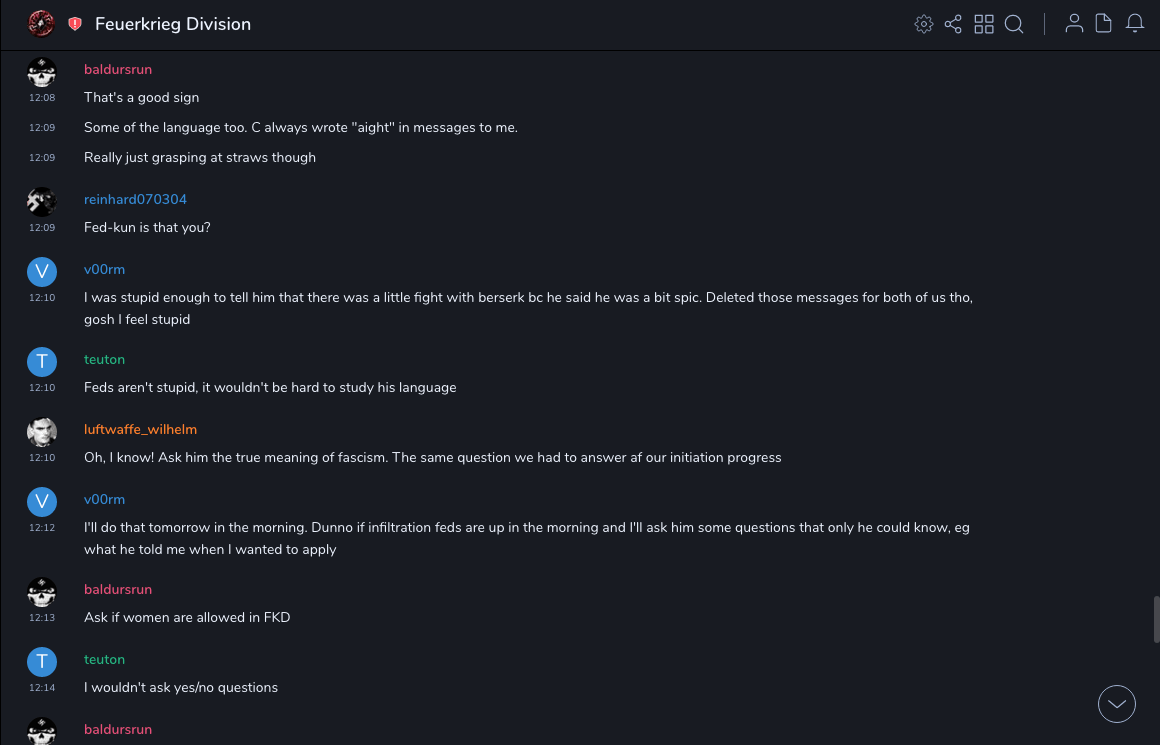The width and height of the screenshot is (1160, 745).
Task: Click the search magnifier icon
Action: (x=1014, y=24)
